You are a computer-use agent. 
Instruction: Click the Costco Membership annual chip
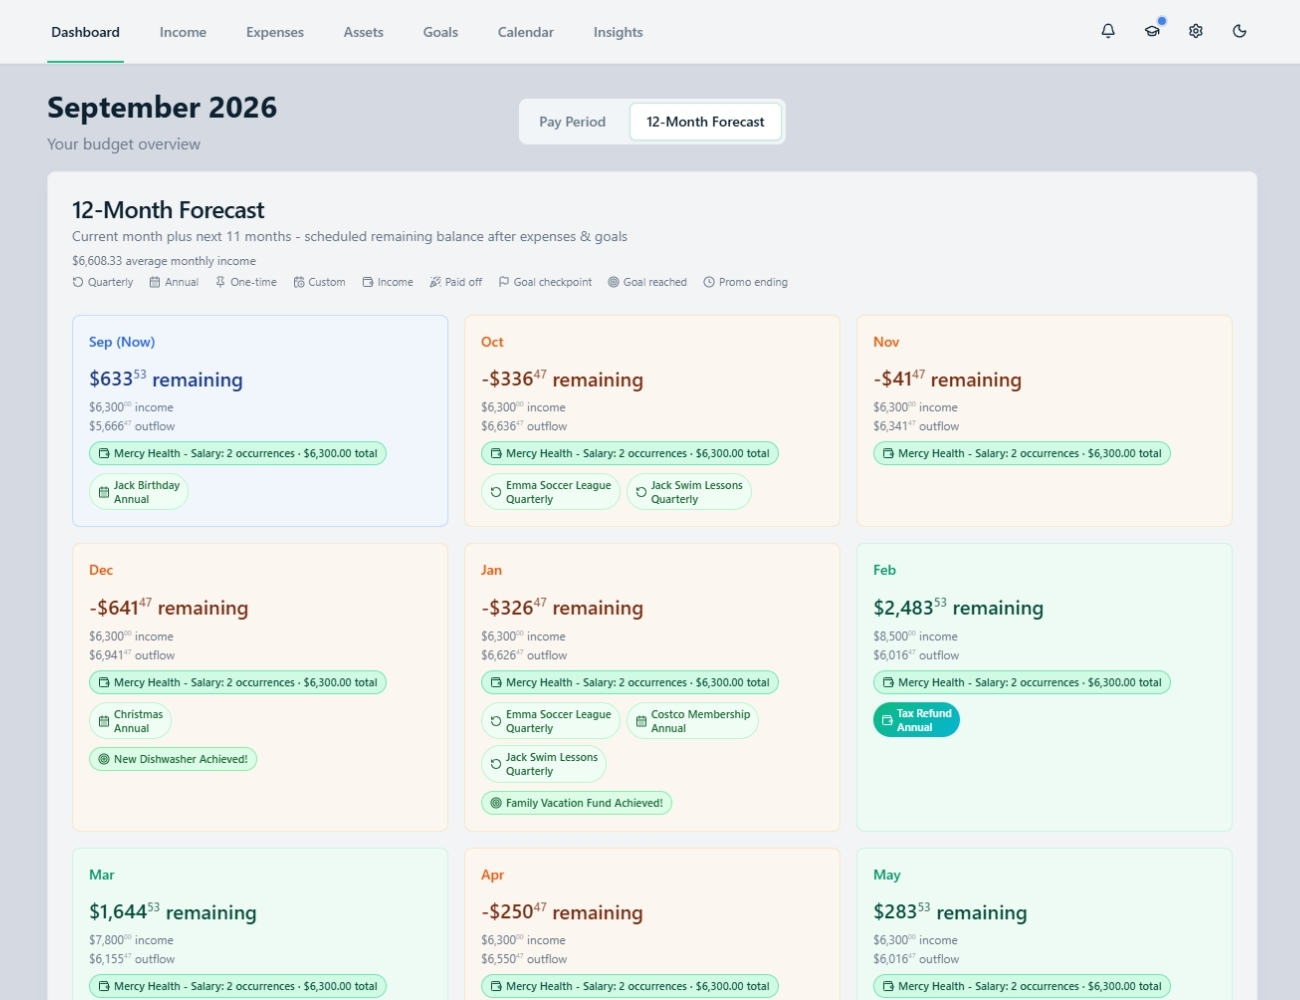point(692,721)
